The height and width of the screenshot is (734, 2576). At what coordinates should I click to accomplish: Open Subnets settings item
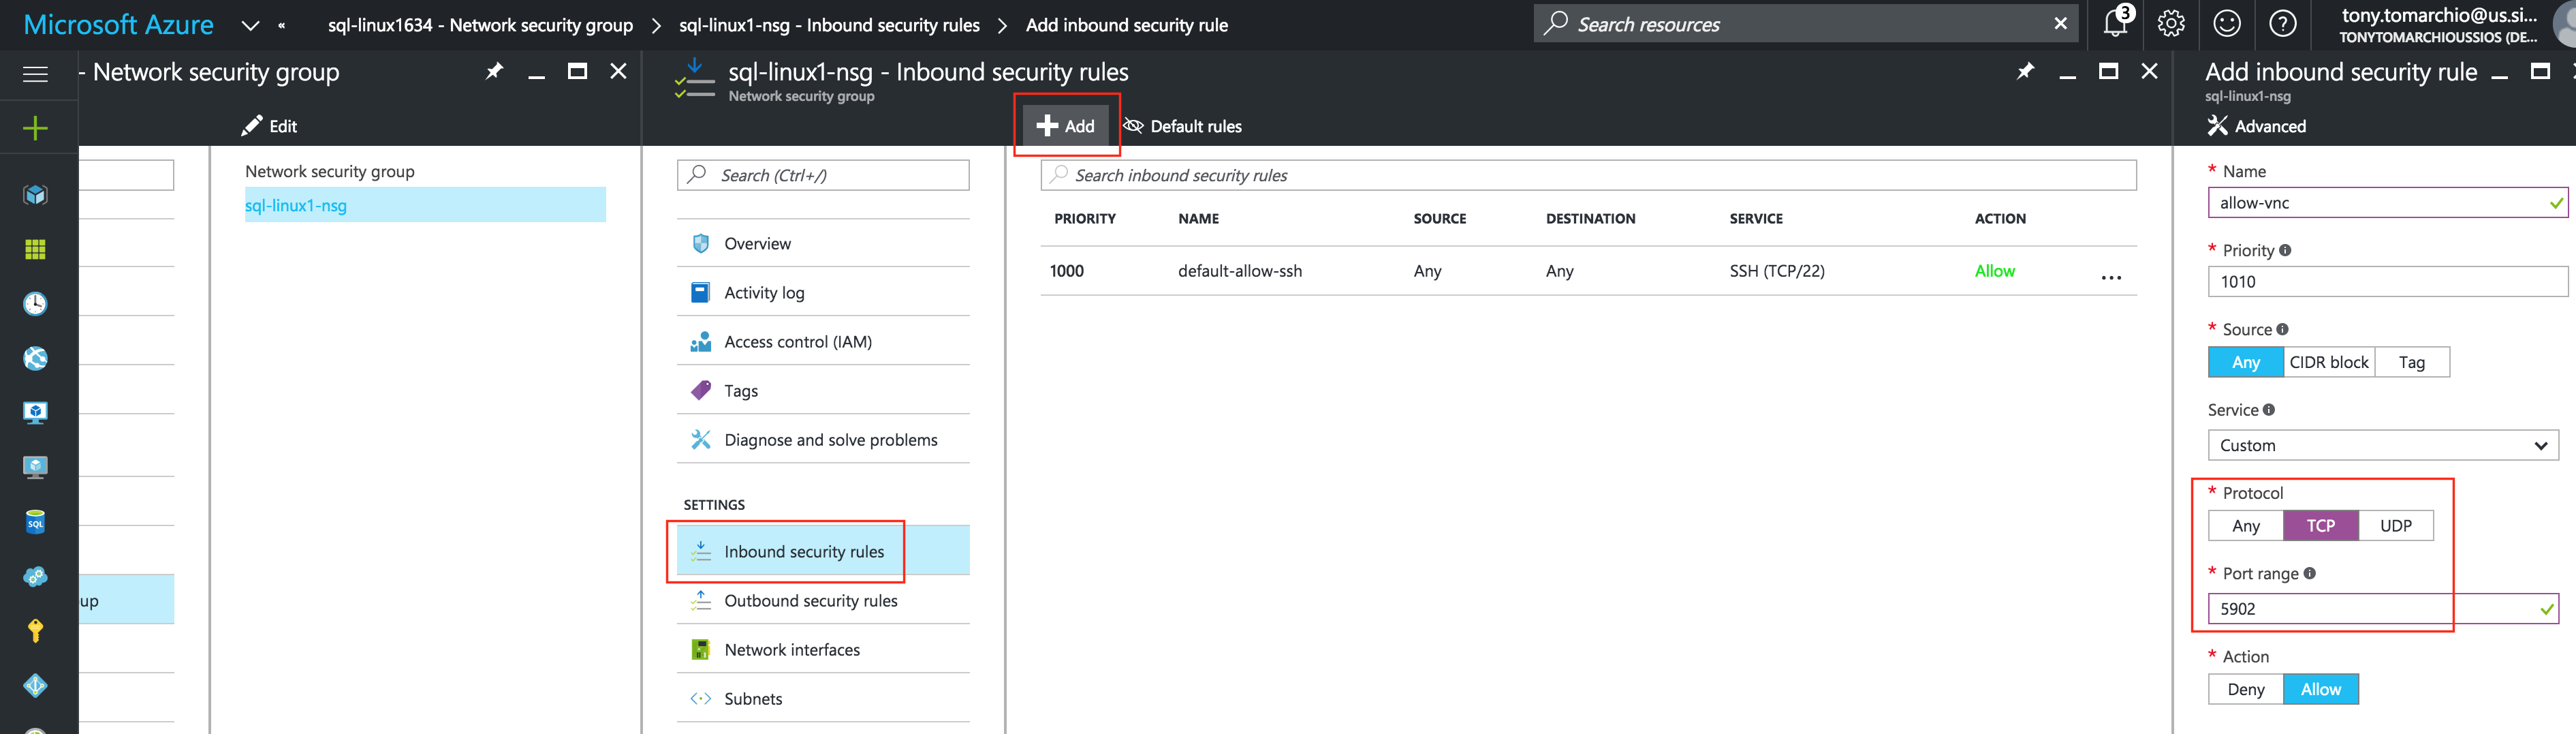click(823, 698)
